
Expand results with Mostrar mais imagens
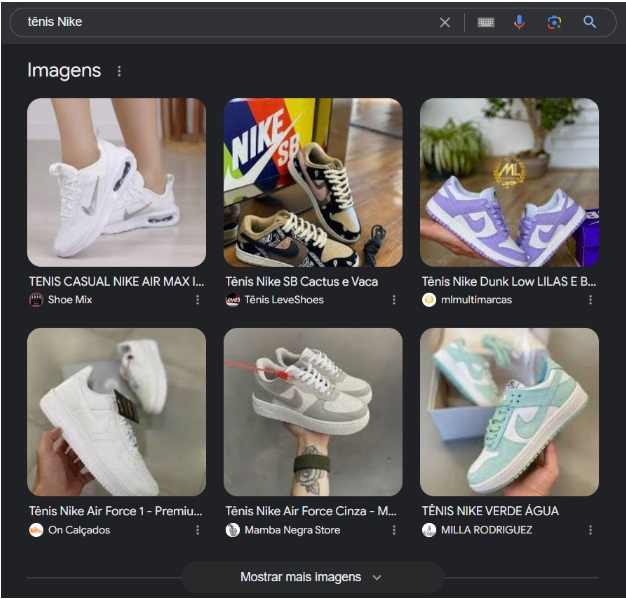(x=313, y=577)
